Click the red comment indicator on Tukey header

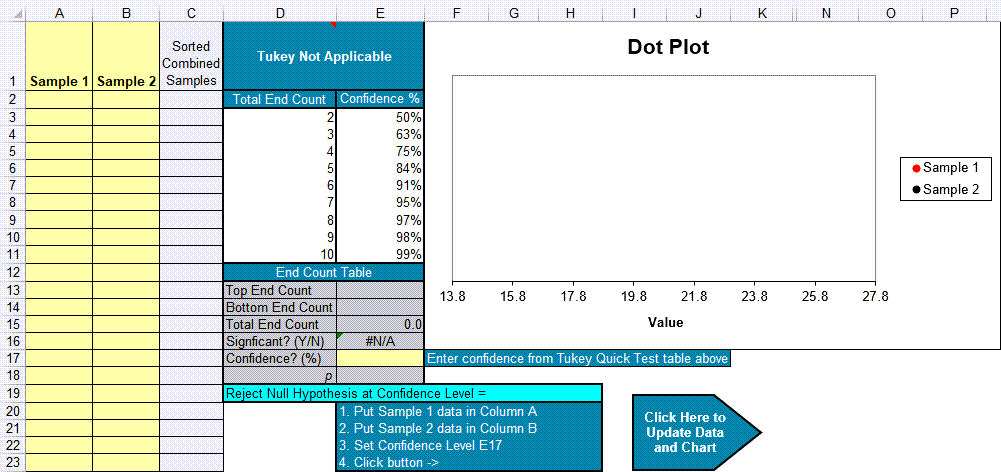point(332,24)
